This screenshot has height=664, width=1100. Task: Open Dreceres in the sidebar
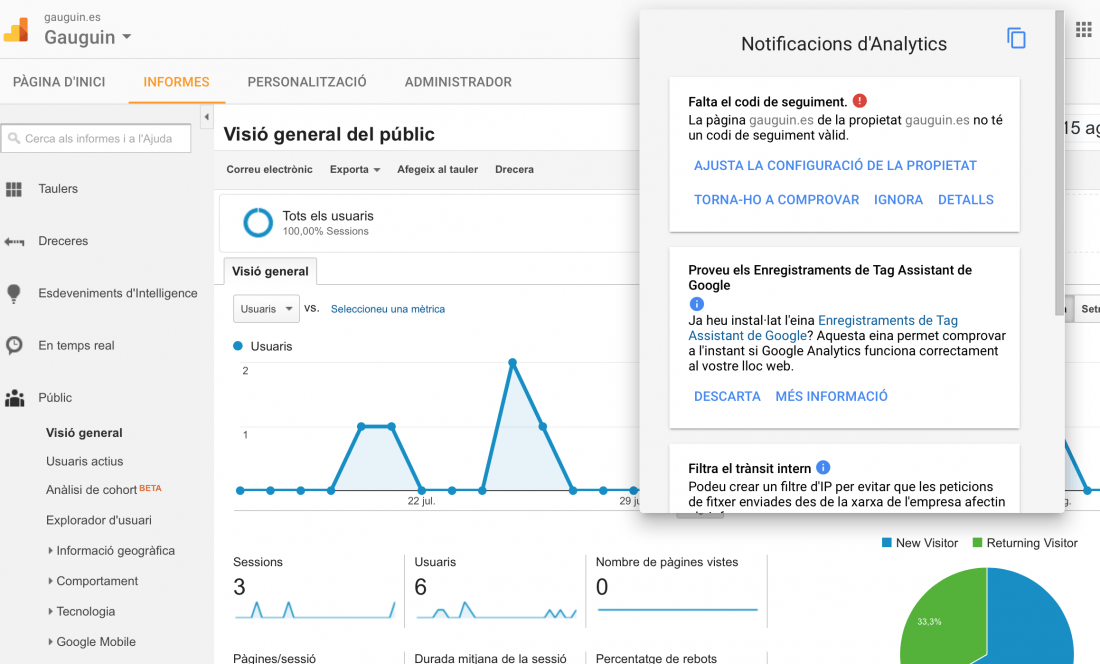coord(63,241)
